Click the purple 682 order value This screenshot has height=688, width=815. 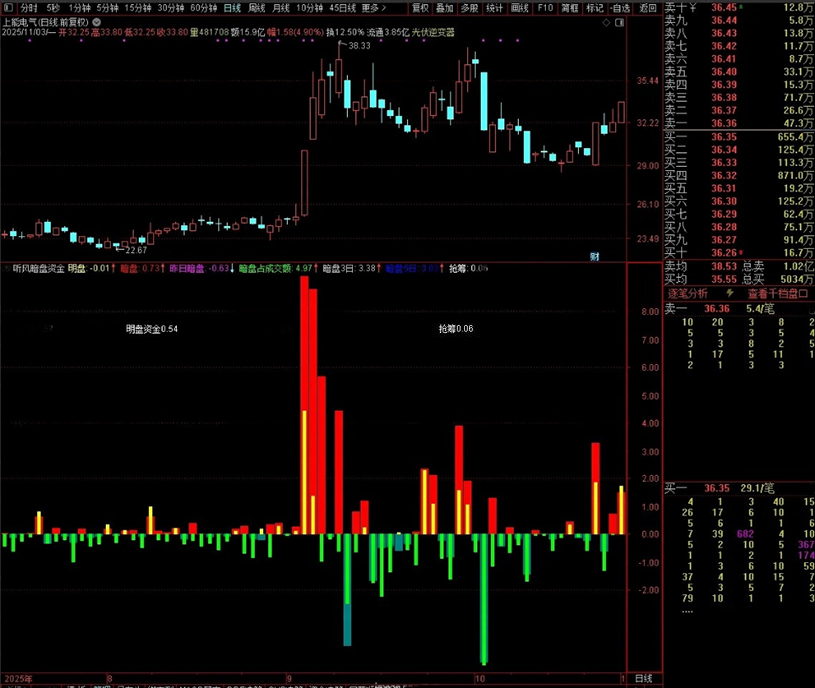[x=745, y=534]
